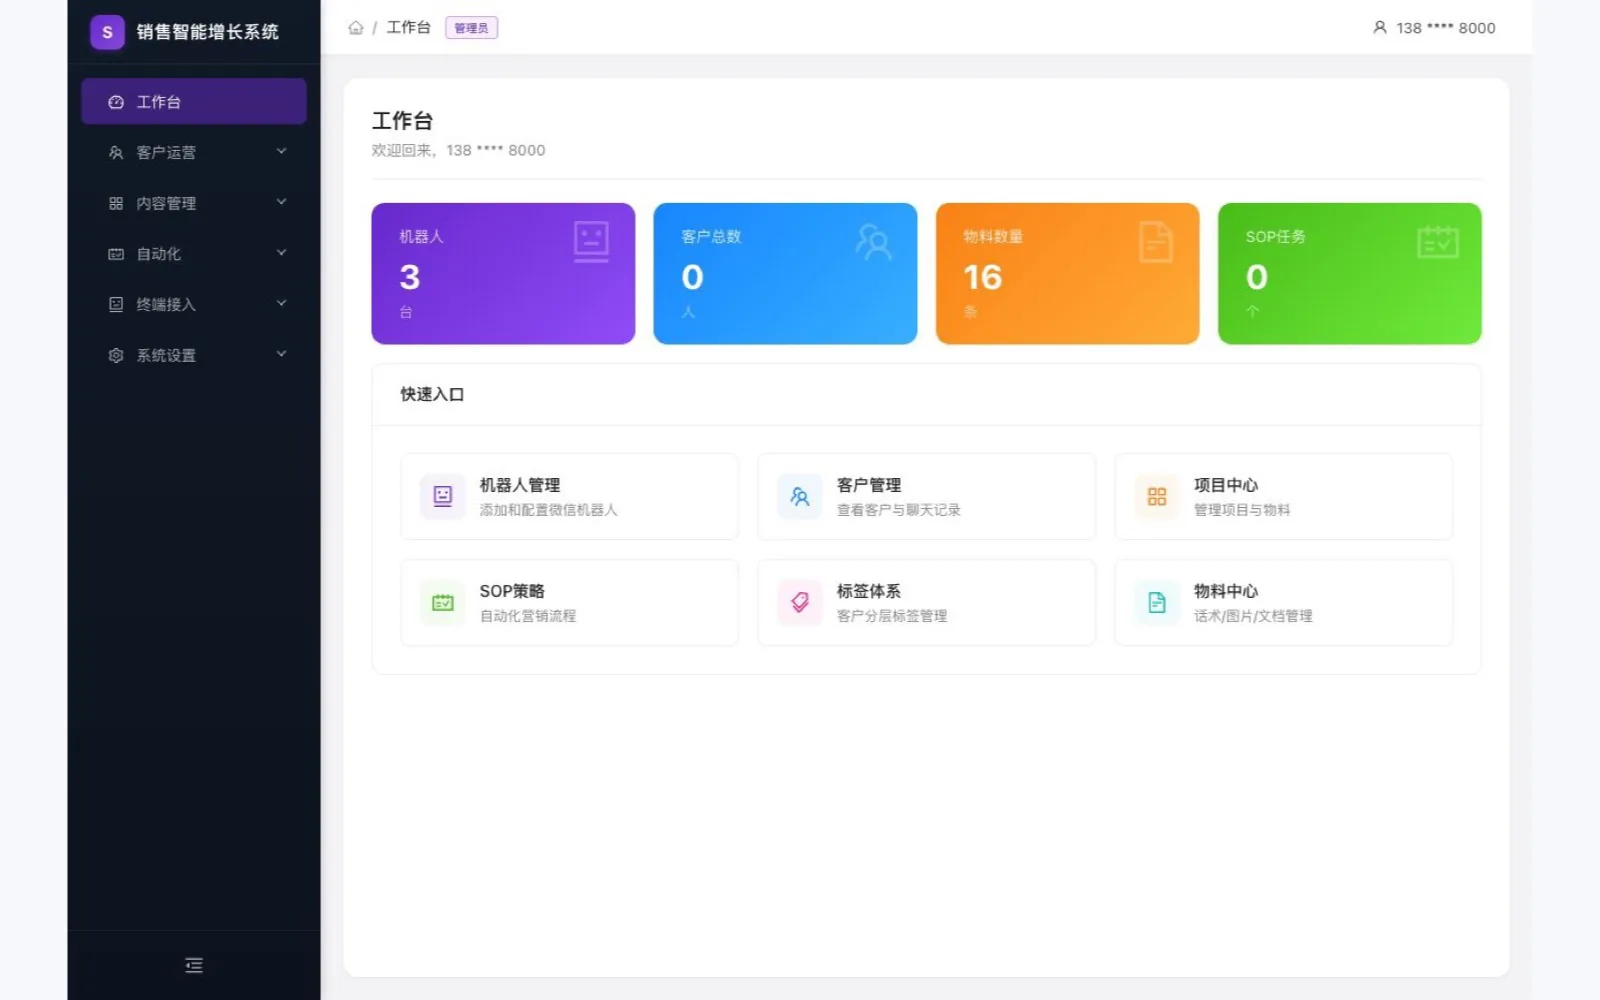Click the 物料数量 value 16
Viewport: 1600px width, 1000px height.
pyautogui.click(x=983, y=277)
